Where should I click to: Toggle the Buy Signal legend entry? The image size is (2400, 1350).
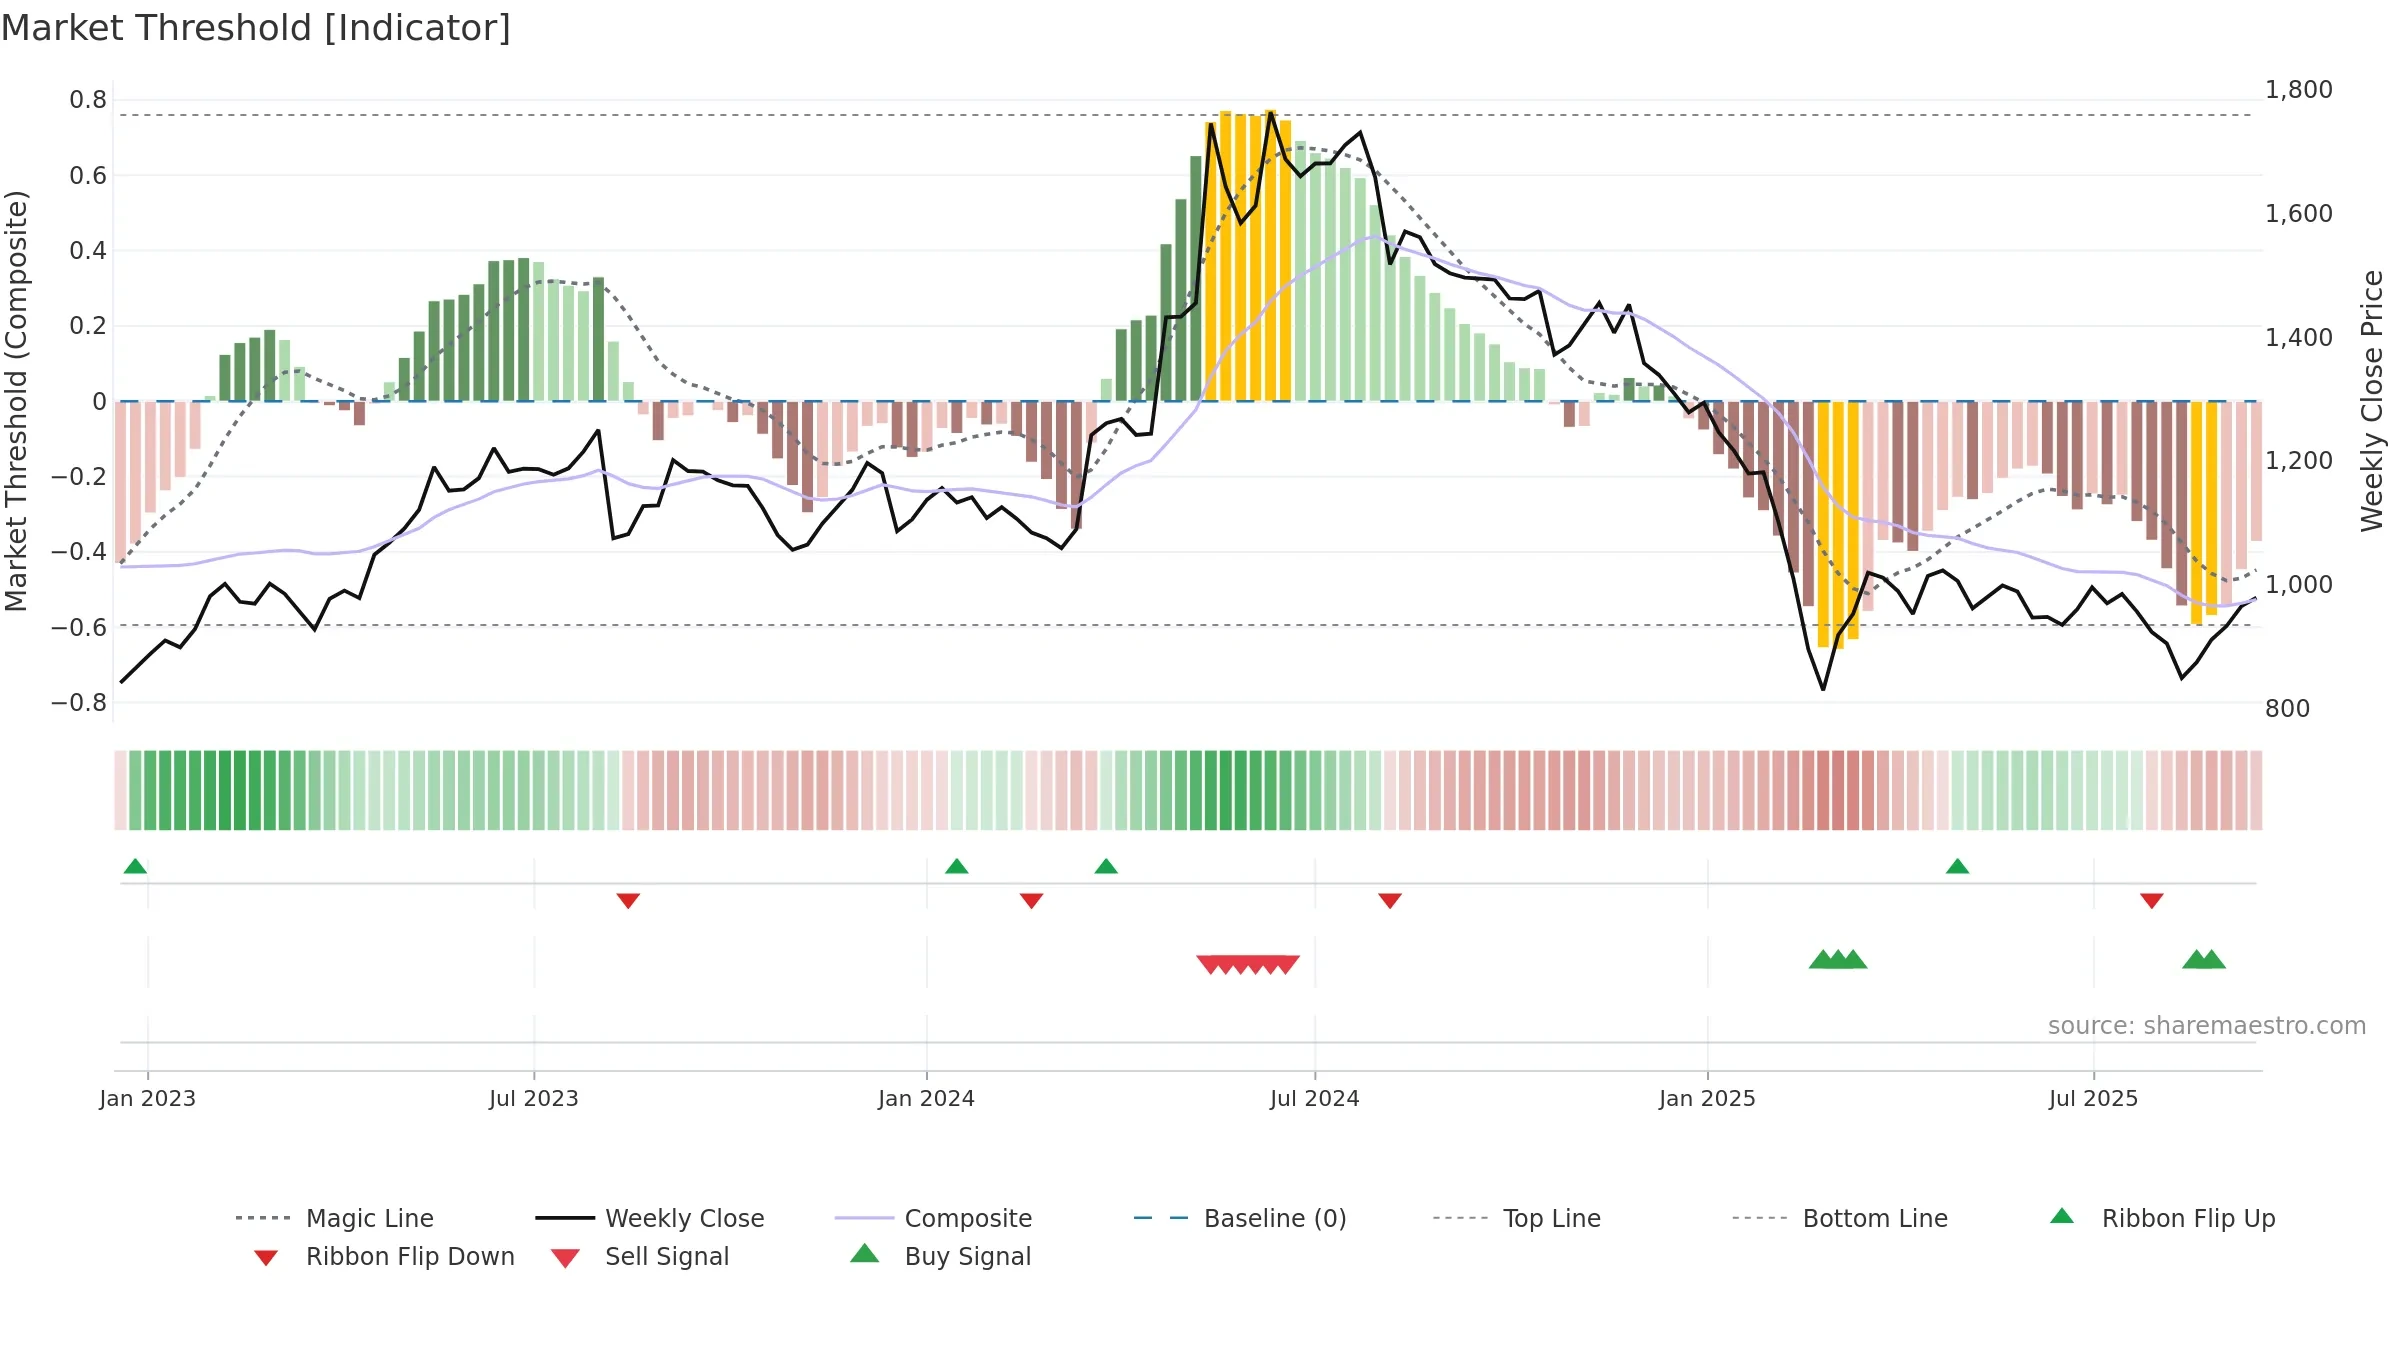940,1256
